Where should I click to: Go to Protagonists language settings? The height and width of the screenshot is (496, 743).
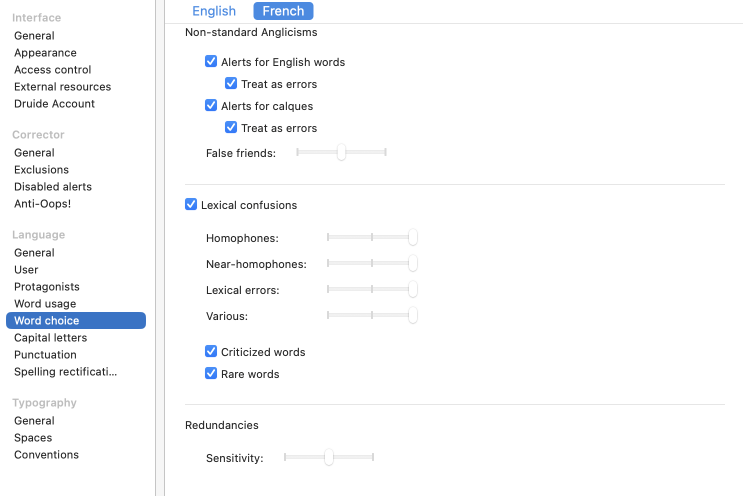pos(47,287)
